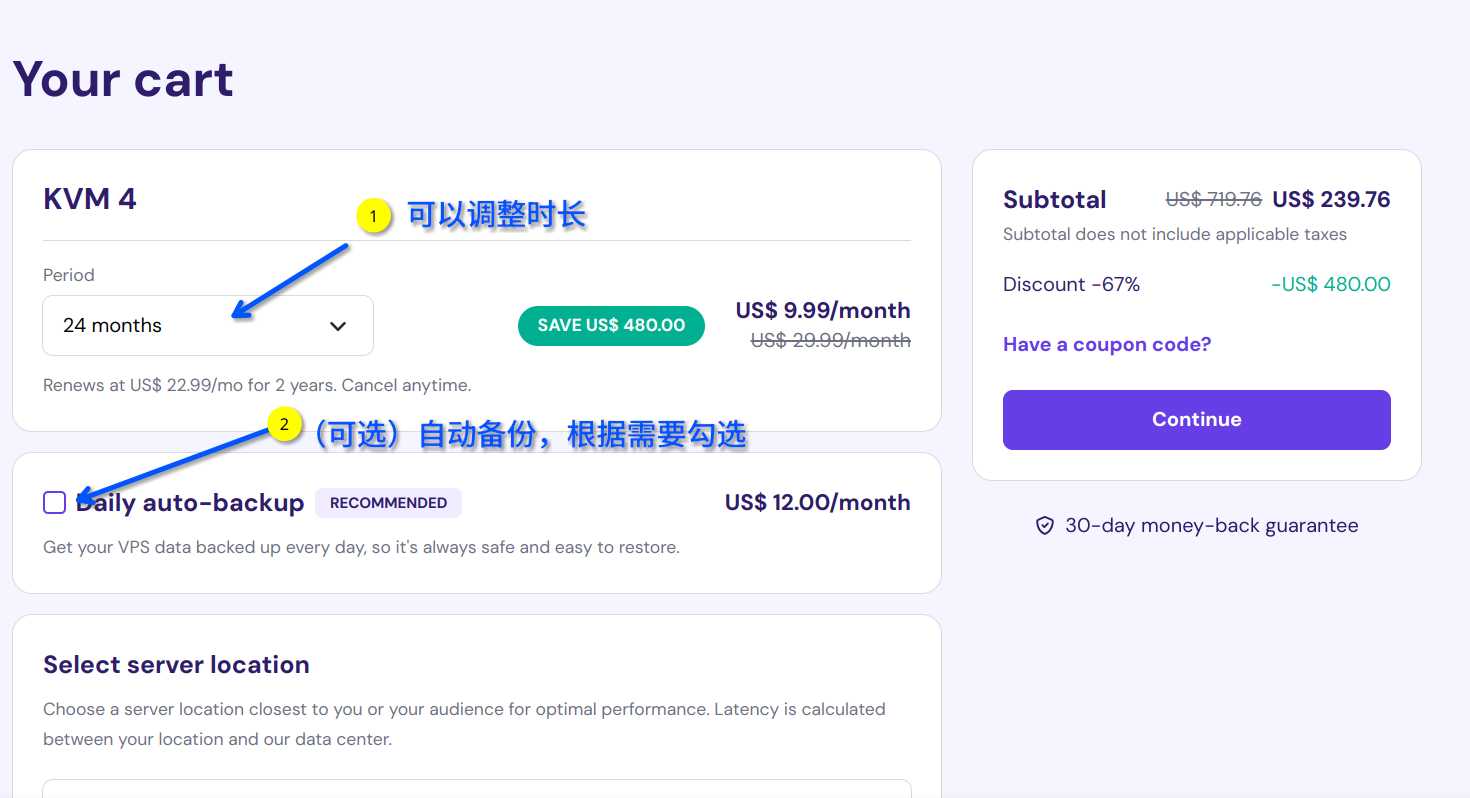Click the strikethrough US$ 719.76 subtotal price
Image resolution: width=1470 pixels, height=798 pixels.
pyautogui.click(x=1213, y=200)
